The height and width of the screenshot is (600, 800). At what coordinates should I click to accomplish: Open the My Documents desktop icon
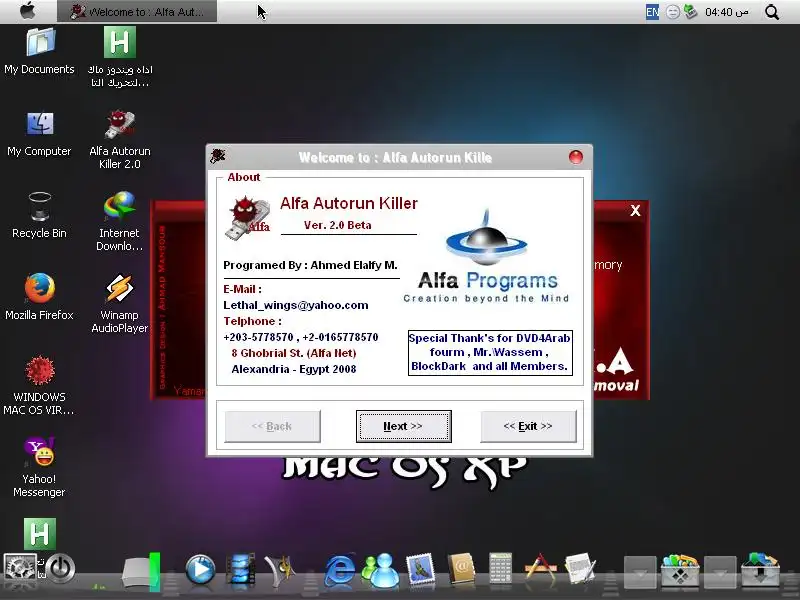(x=40, y=51)
